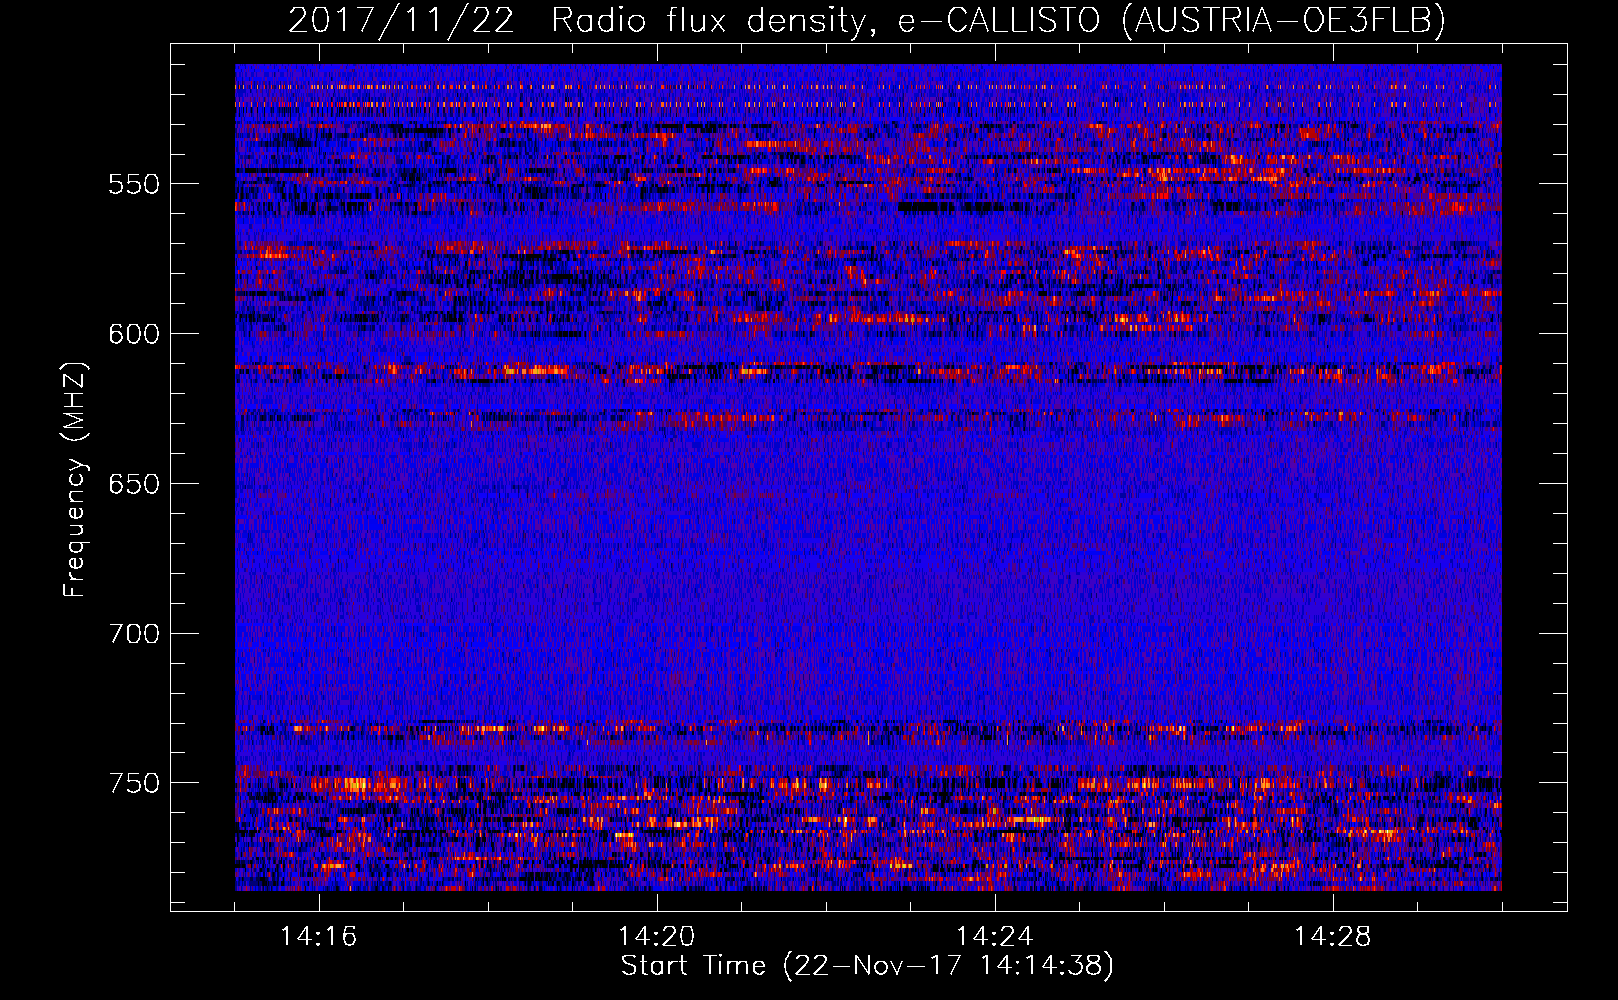Click the '14:24' time axis label
This screenshot has height=1000, width=1618.
995,937
